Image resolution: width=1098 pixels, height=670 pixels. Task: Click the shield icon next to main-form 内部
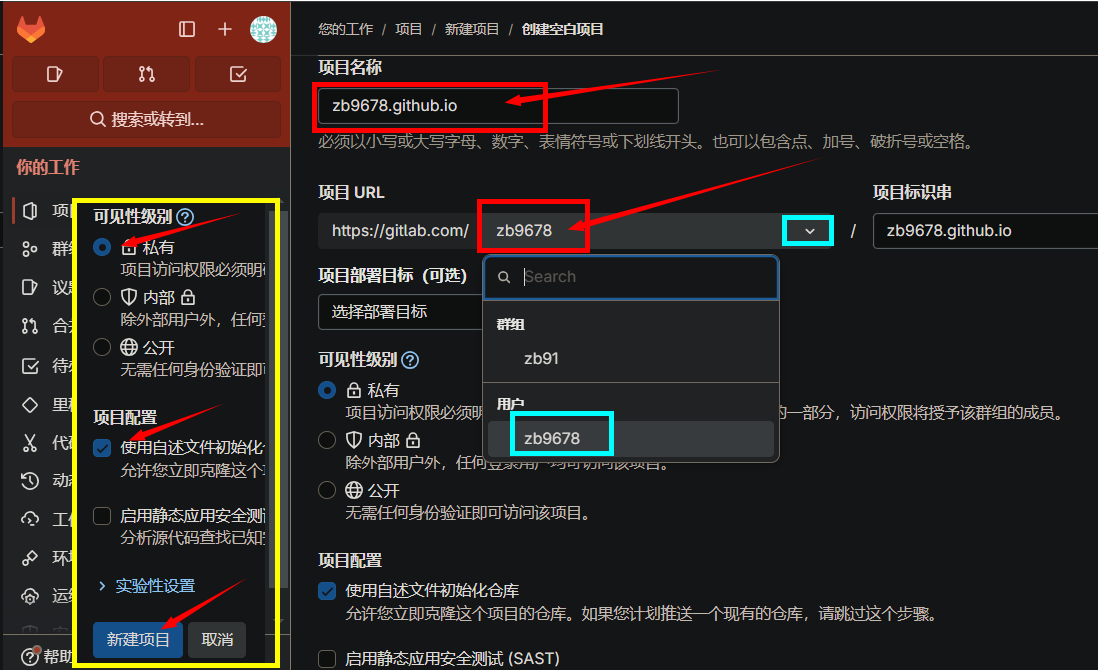[354, 440]
